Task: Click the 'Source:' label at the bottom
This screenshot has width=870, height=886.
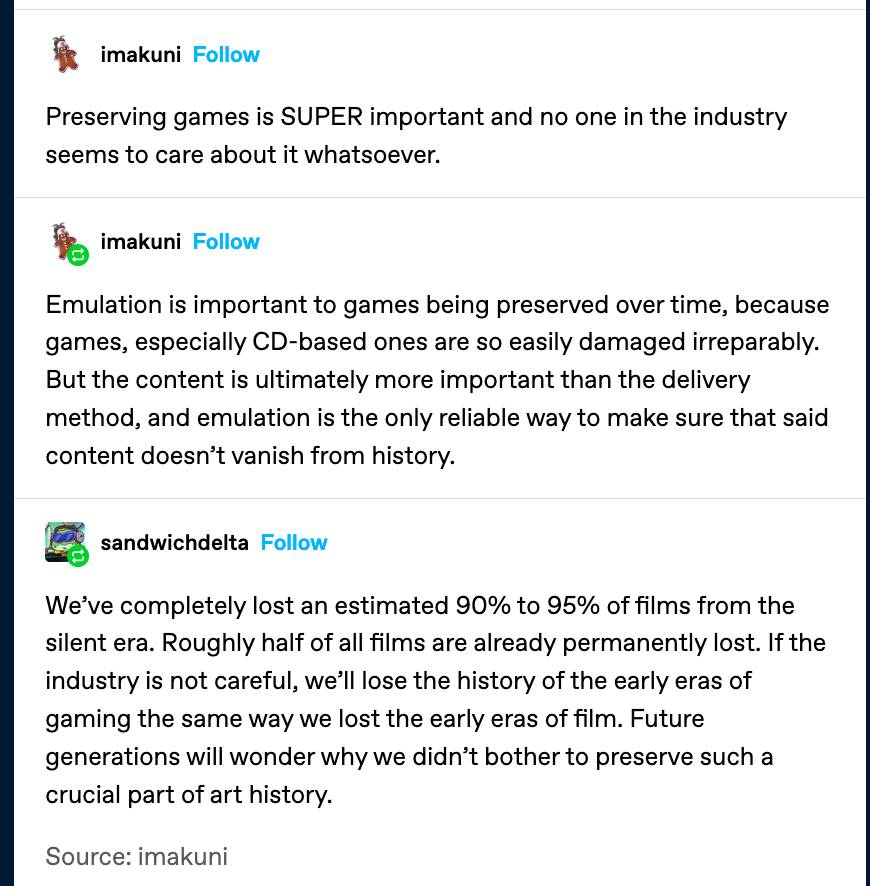Action: [x=88, y=856]
